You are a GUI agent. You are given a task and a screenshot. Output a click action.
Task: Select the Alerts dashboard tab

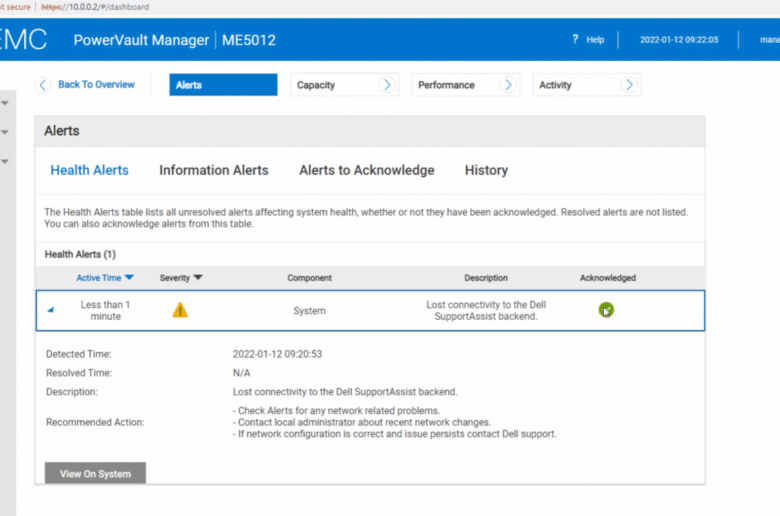[x=223, y=85]
